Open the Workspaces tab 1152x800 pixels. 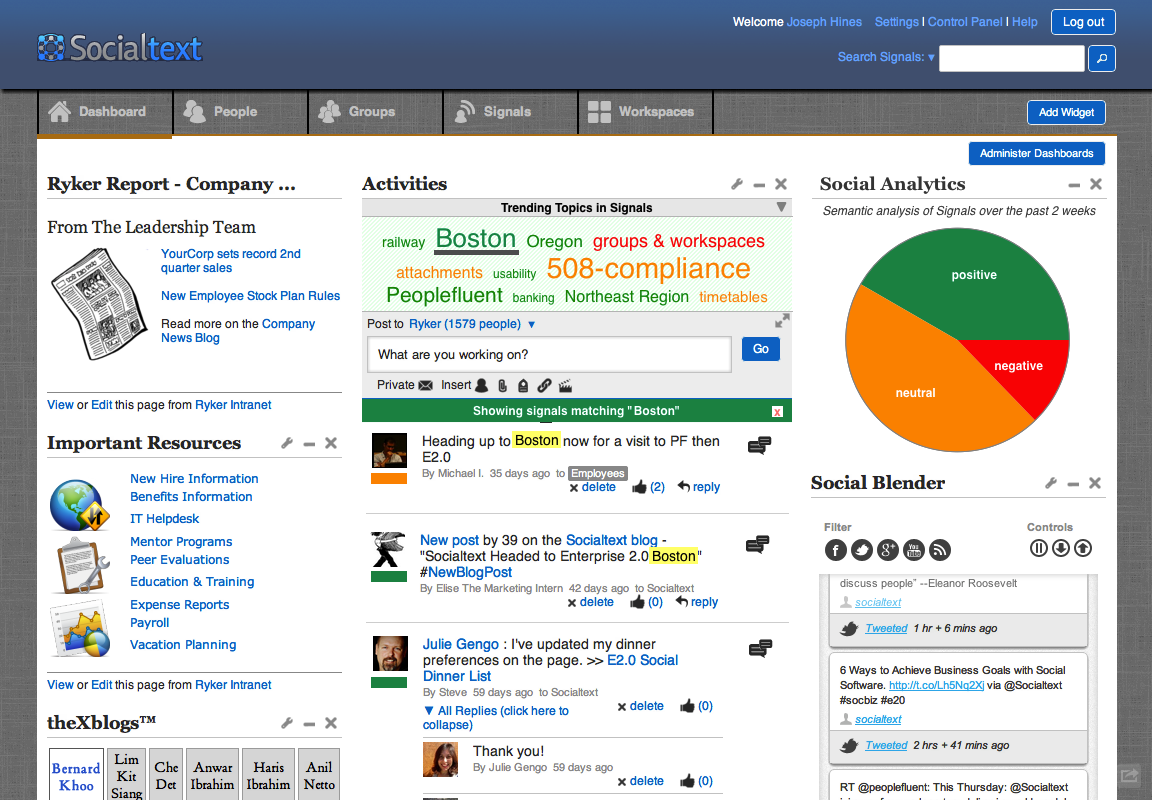pyautogui.click(x=646, y=112)
